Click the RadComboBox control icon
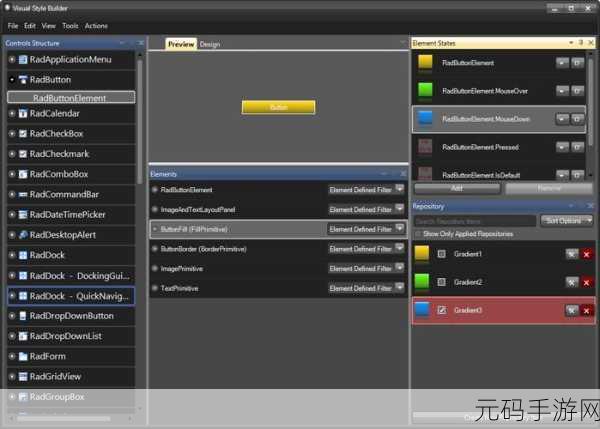600x429 pixels. (23, 174)
